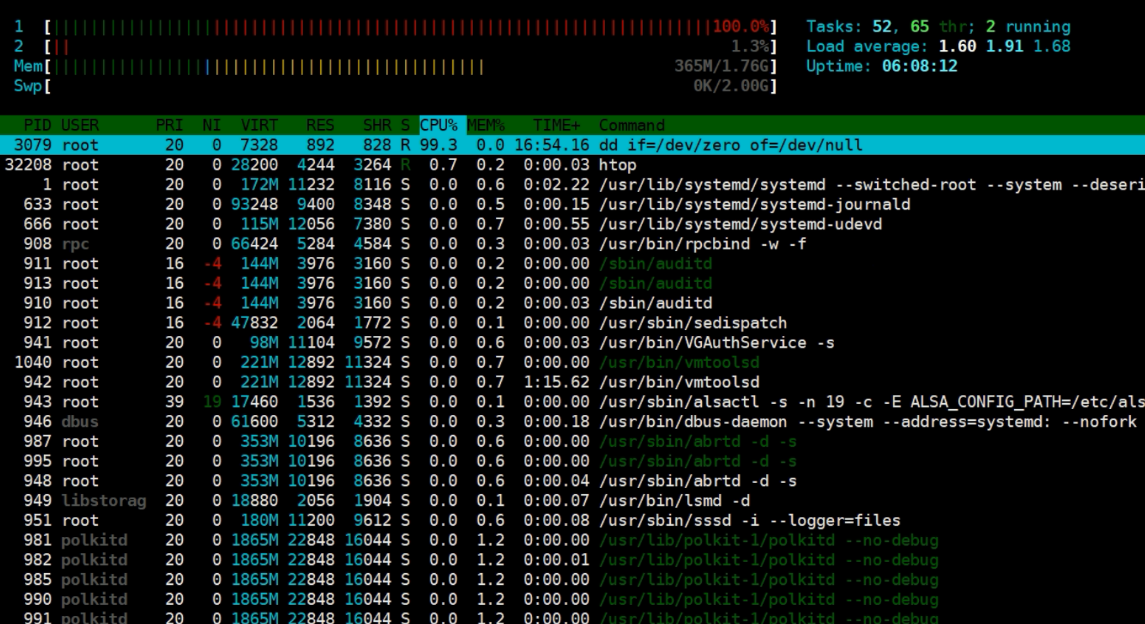Select auditd process row with PID 910
Image resolution: width=1145 pixels, height=624 pixels.
point(572,303)
